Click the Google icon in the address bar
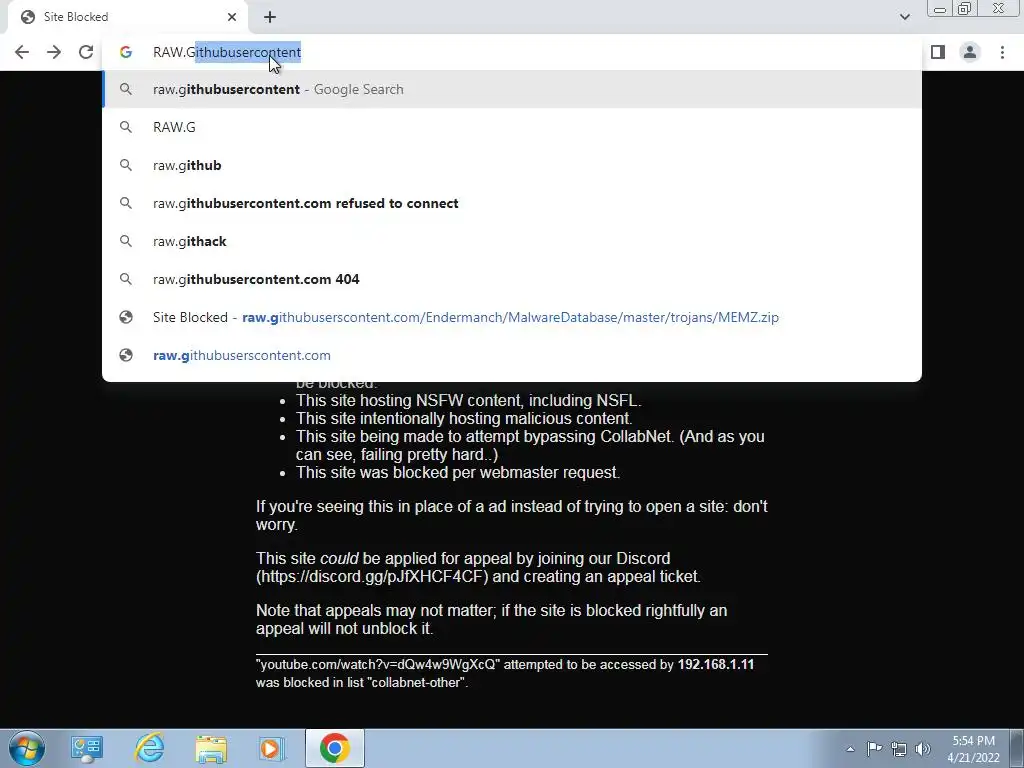The width and height of the screenshot is (1024, 768). [125, 52]
